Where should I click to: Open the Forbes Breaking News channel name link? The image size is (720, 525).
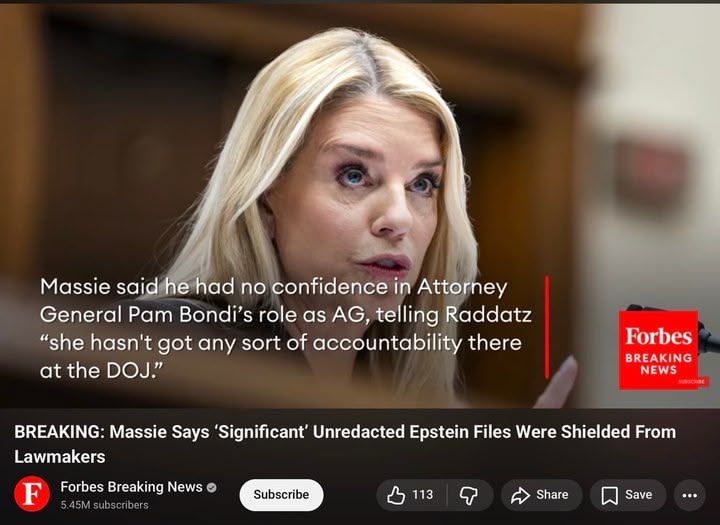click(131, 487)
